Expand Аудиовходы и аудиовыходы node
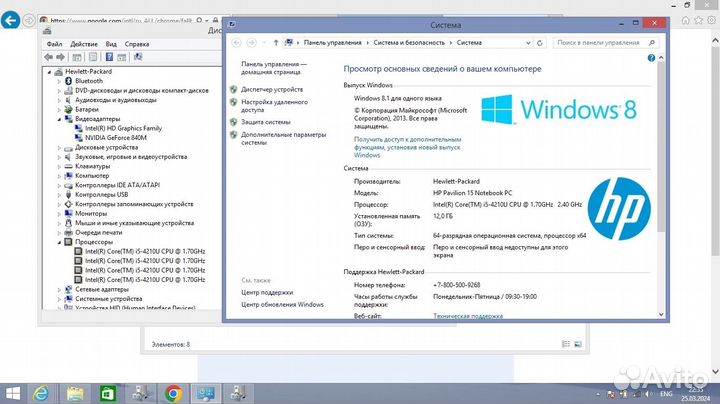Viewport: 720px width, 404px height. [x=59, y=100]
